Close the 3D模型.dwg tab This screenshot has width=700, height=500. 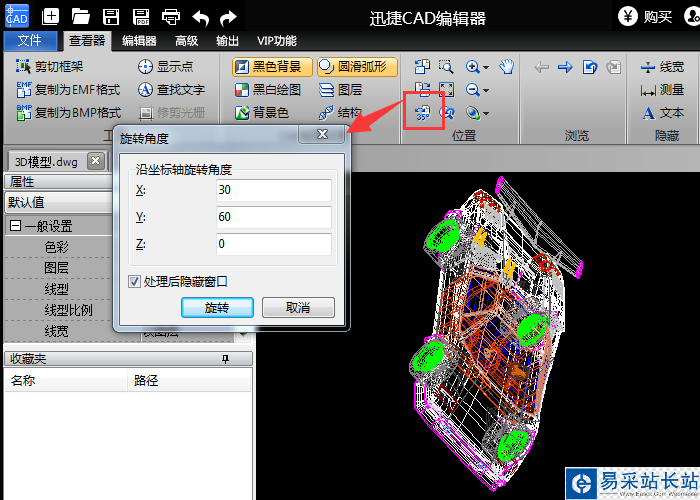tap(96, 161)
